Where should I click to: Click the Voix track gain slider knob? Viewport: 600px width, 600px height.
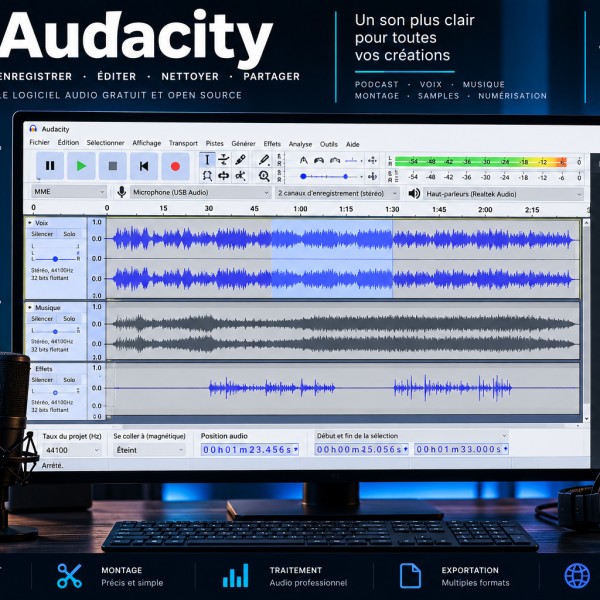pyautogui.click(x=55, y=259)
